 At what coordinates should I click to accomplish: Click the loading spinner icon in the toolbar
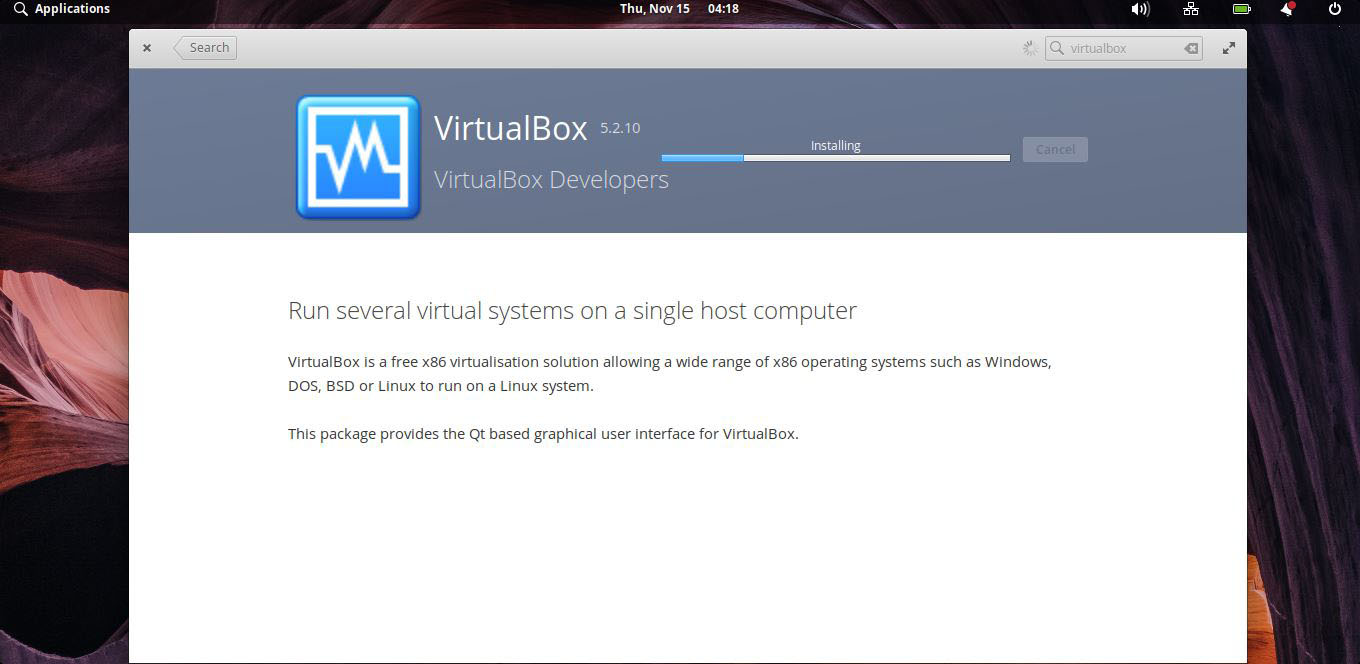[x=1029, y=47]
